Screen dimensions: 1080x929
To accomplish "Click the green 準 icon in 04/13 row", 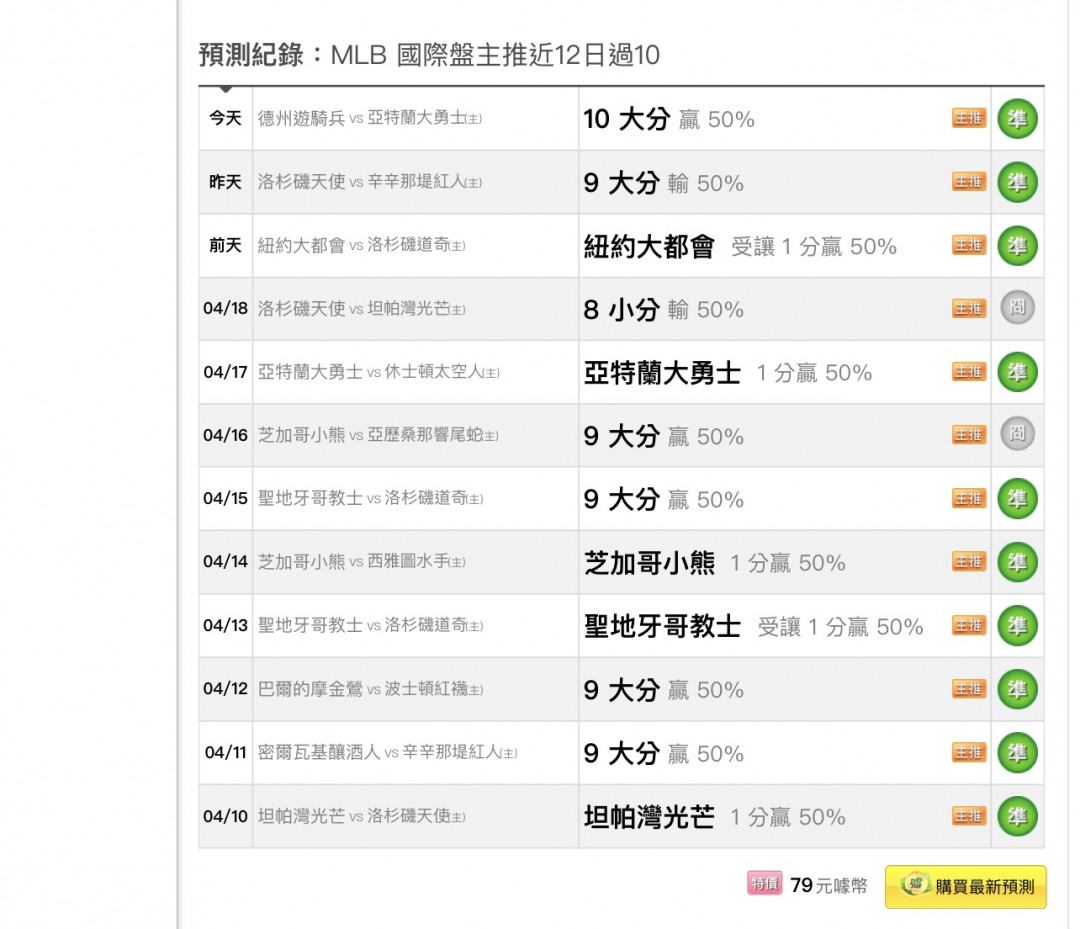I will point(1017,625).
